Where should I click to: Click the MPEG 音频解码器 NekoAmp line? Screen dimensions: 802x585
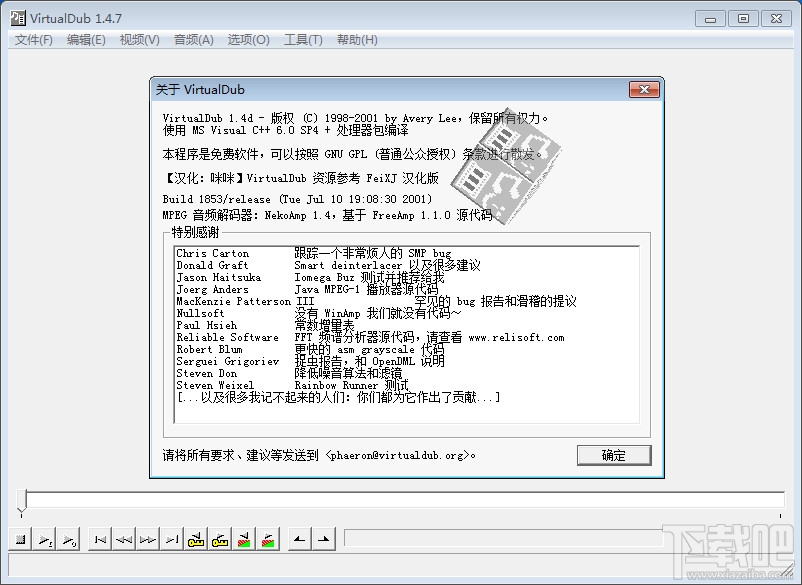(x=327, y=215)
